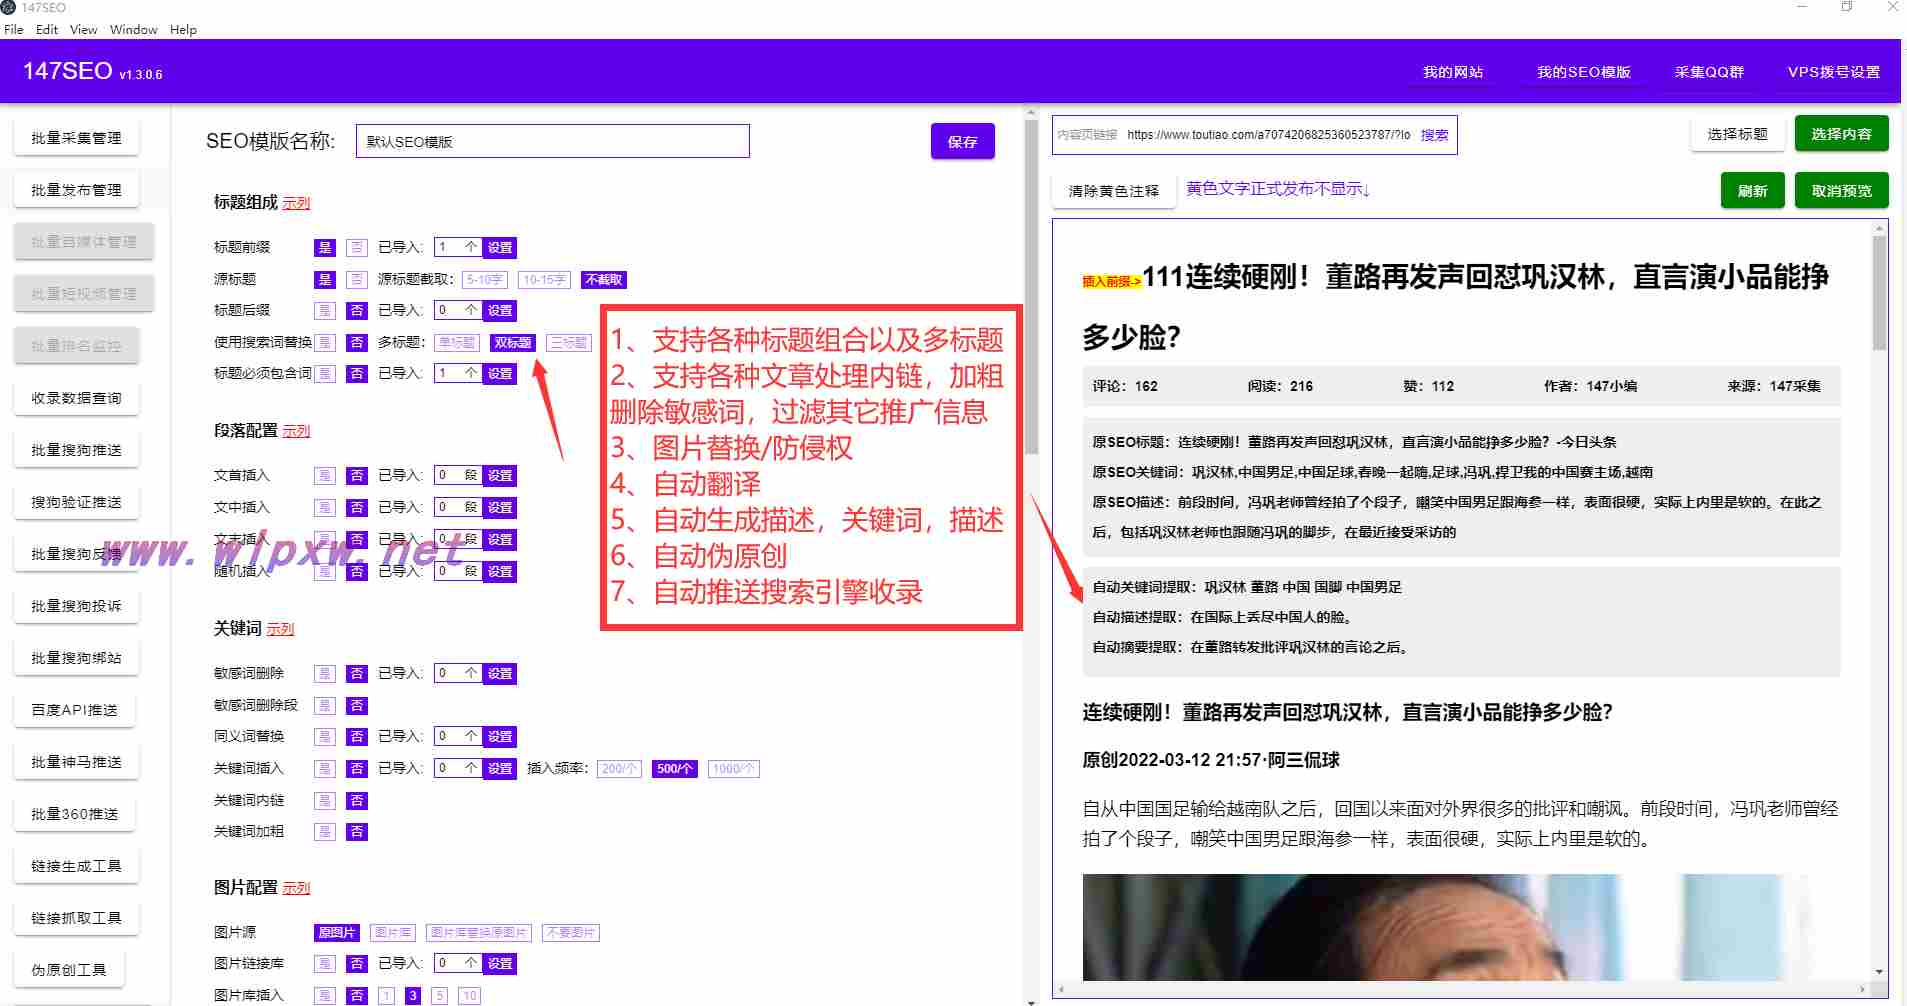The height and width of the screenshot is (1006, 1907).
Task: Choose 5-10字 for 源标题截取
Action: (485, 280)
